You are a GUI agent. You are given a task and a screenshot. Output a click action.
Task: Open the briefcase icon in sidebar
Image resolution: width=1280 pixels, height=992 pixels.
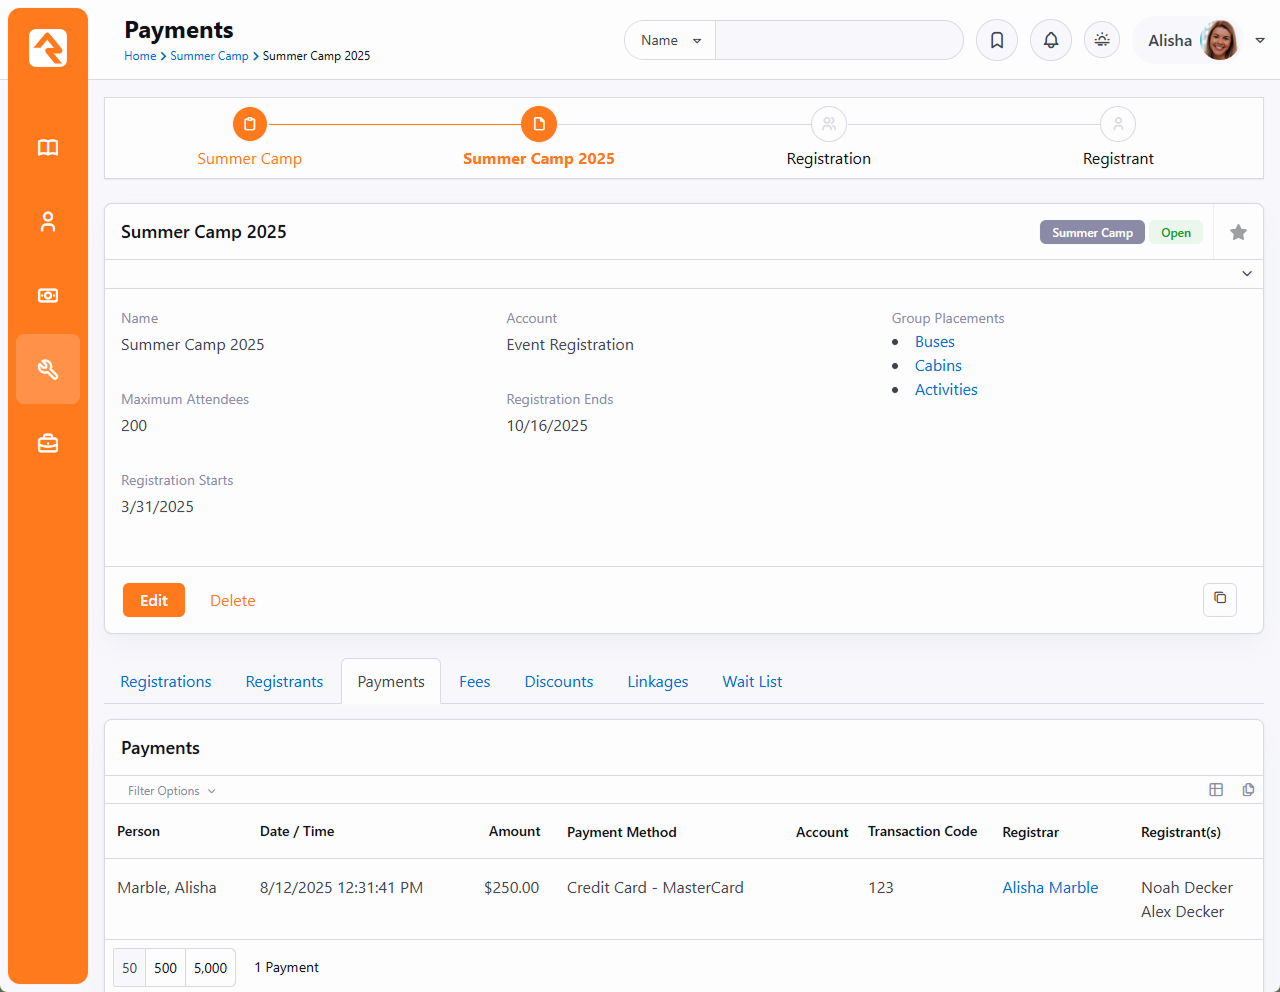click(x=48, y=443)
